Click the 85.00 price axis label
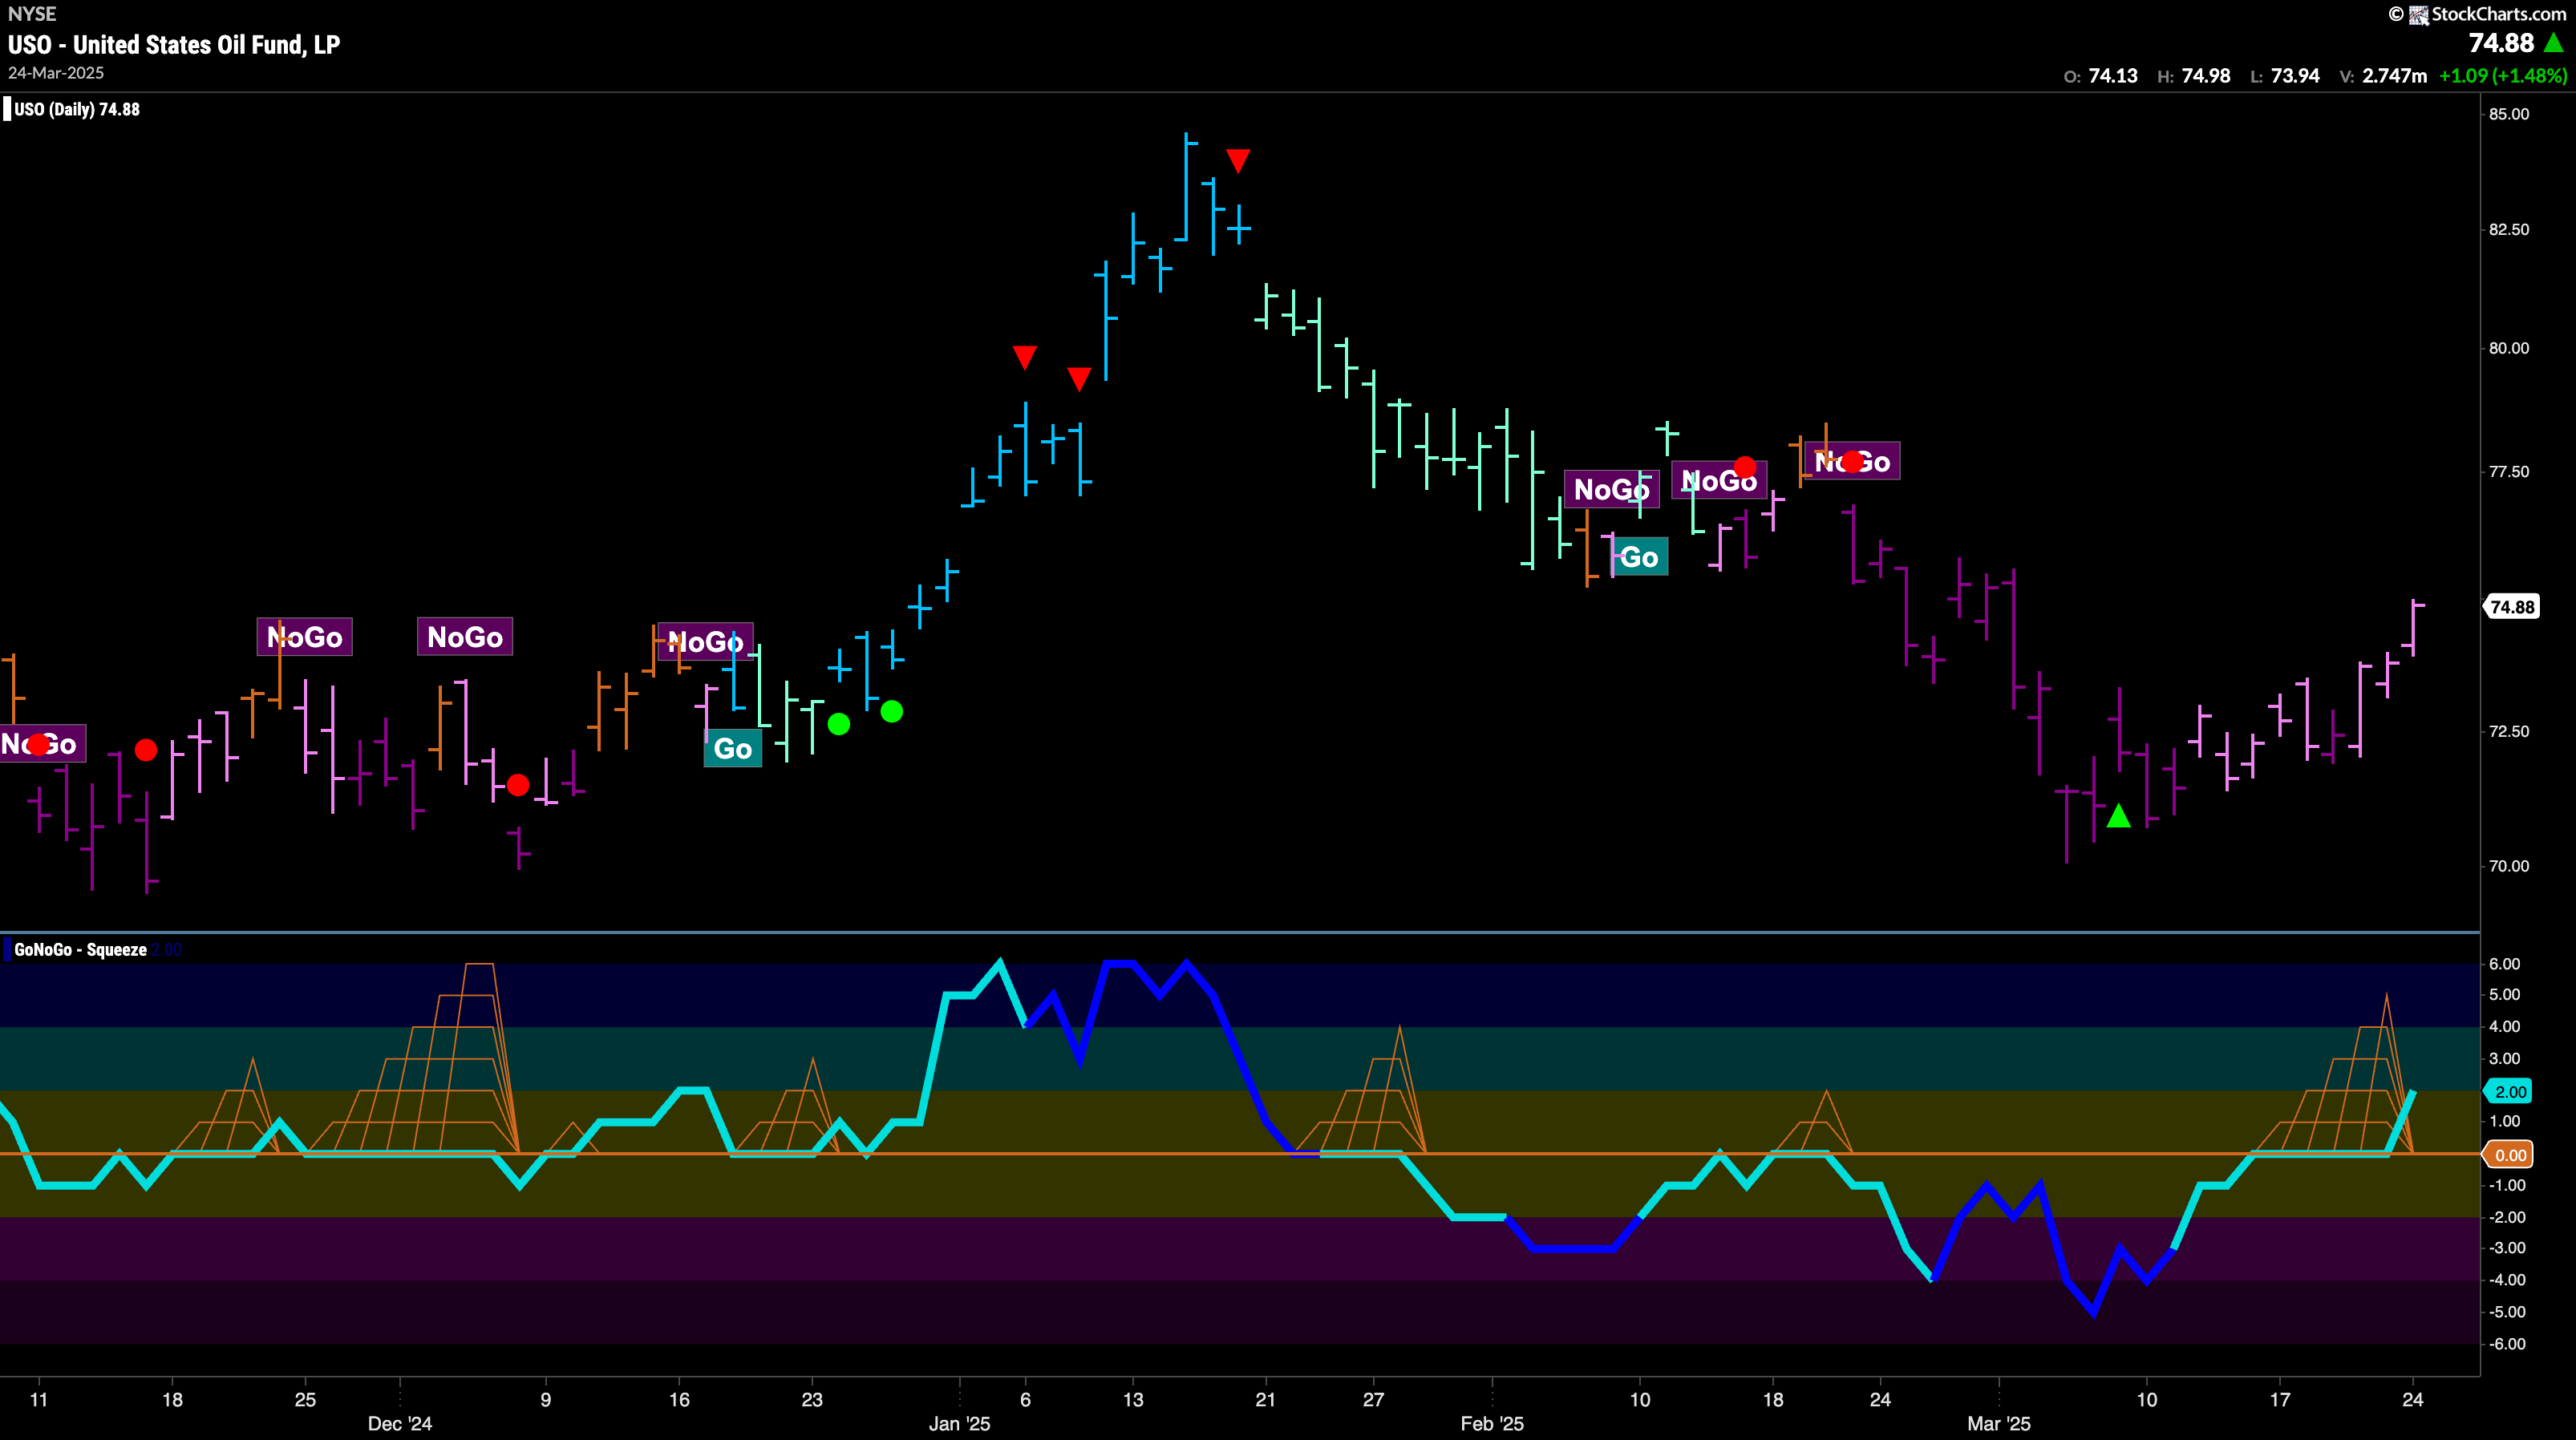2576x1440 pixels. click(2508, 114)
